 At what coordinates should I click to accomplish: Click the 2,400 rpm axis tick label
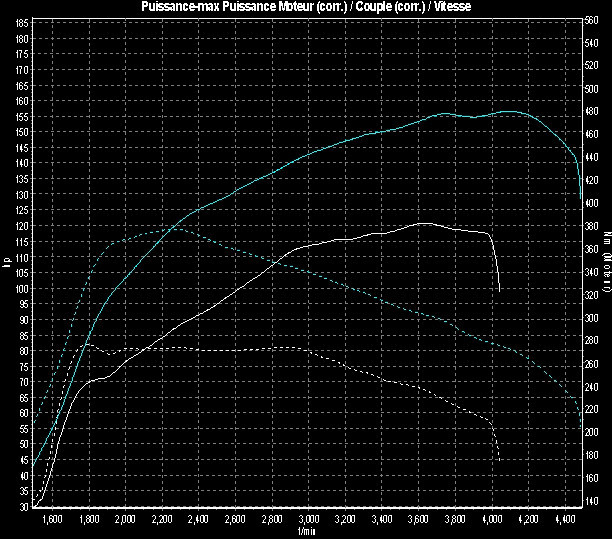tap(199, 520)
